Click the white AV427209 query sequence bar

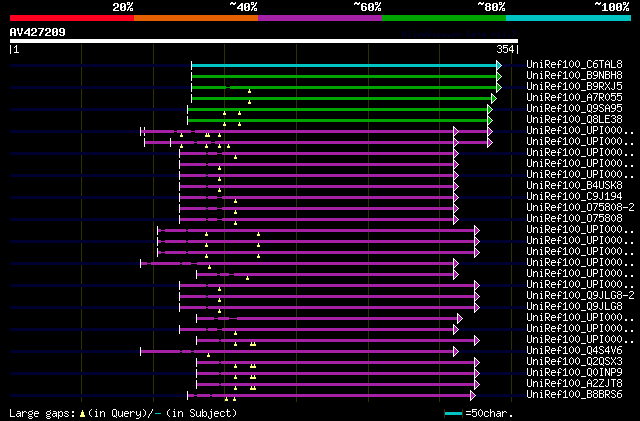pos(264,41)
